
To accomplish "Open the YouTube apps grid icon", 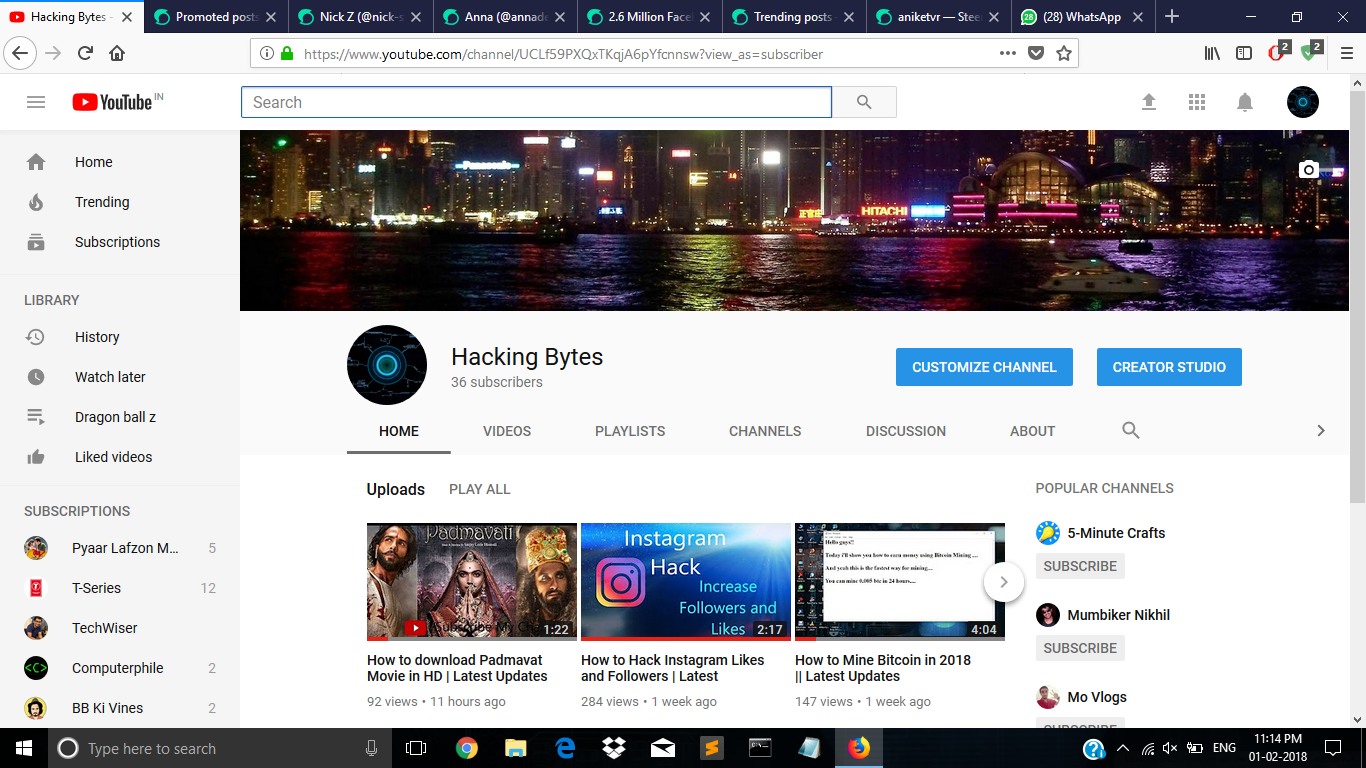I will coord(1197,102).
